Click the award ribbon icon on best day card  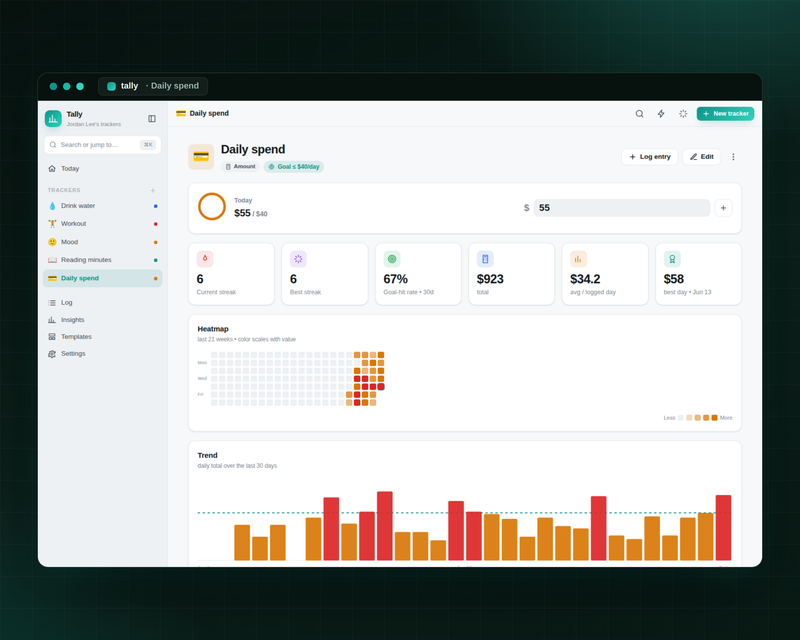[672, 259]
